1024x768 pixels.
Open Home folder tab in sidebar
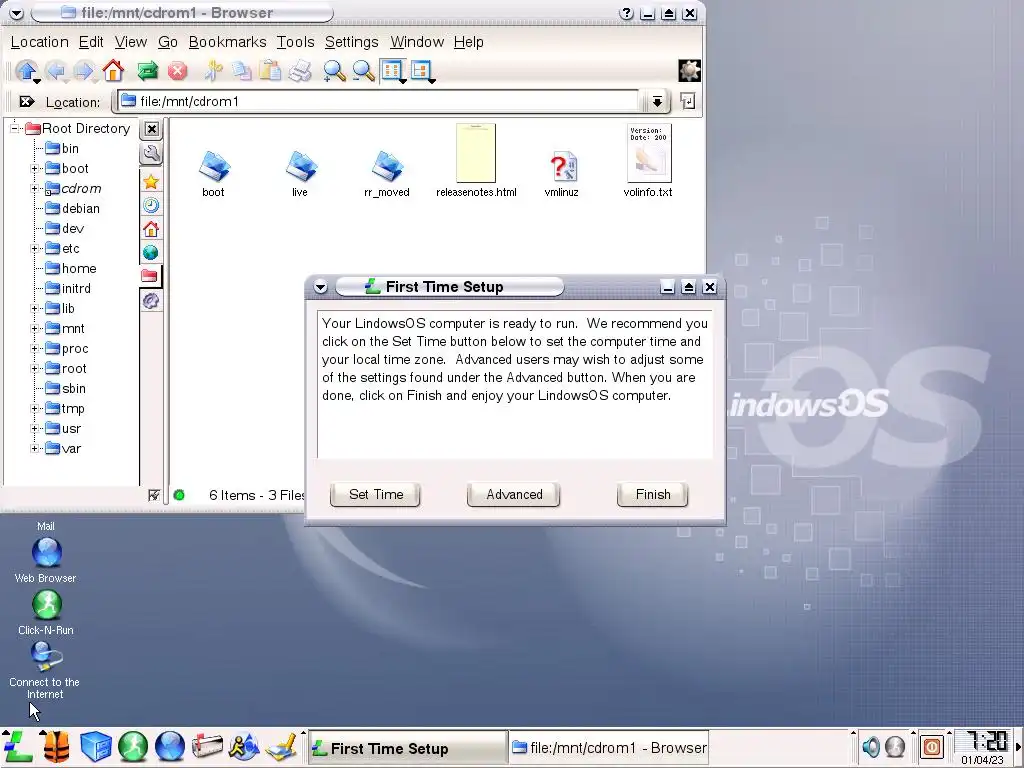pos(151,229)
